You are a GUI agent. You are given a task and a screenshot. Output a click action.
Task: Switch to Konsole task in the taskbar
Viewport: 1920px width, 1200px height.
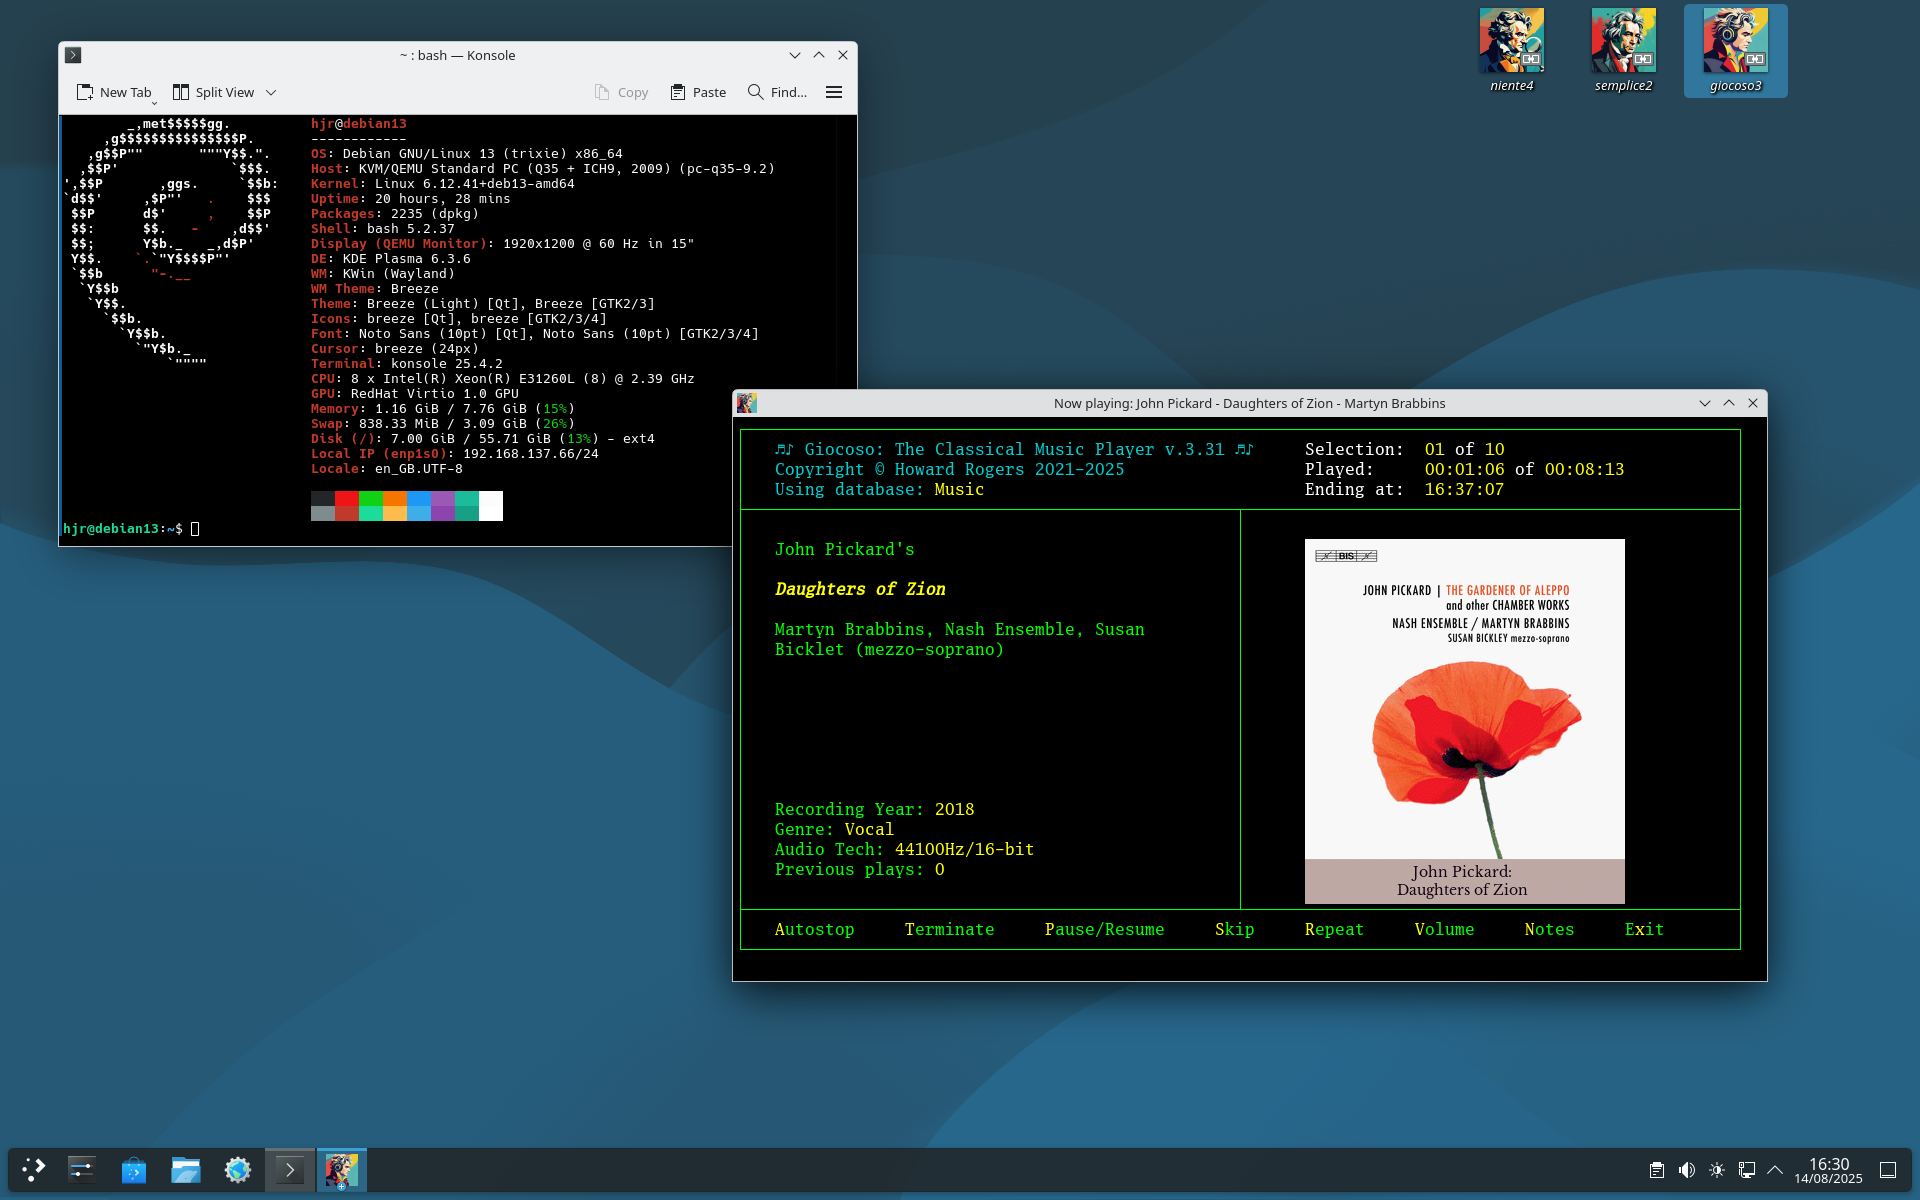click(290, 1169)
